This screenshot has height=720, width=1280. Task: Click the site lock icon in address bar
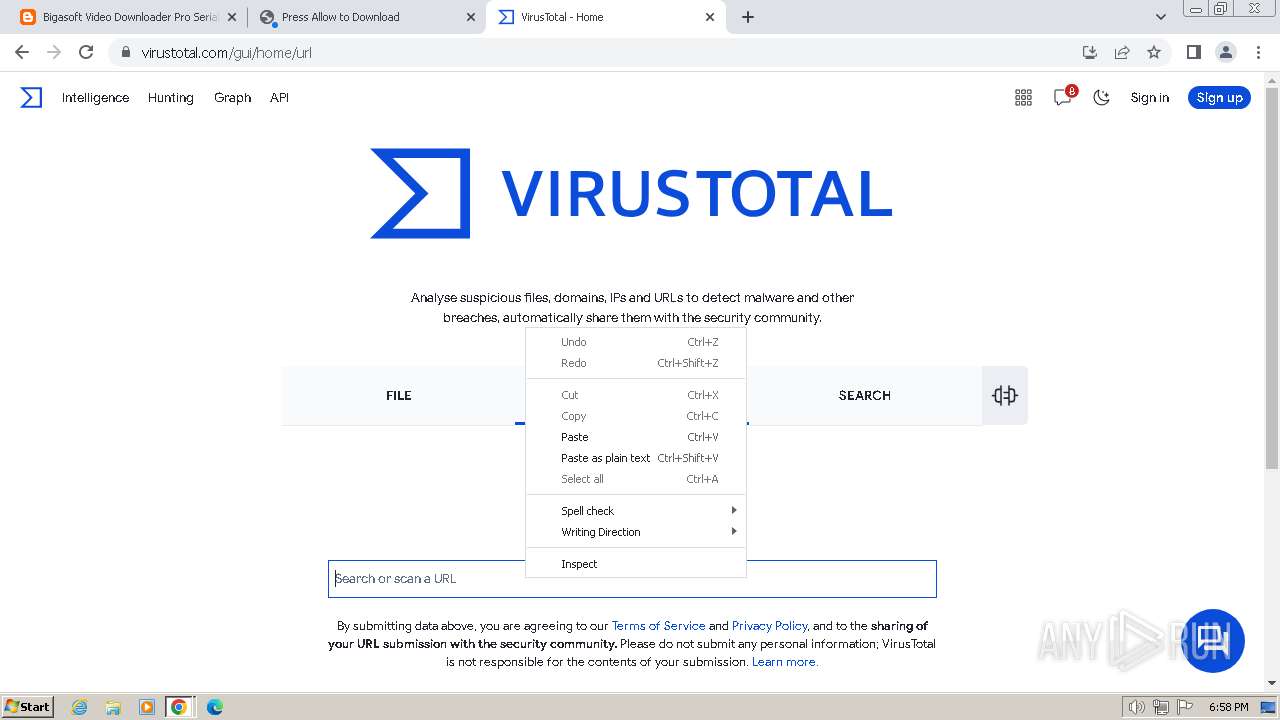point(125,52)
